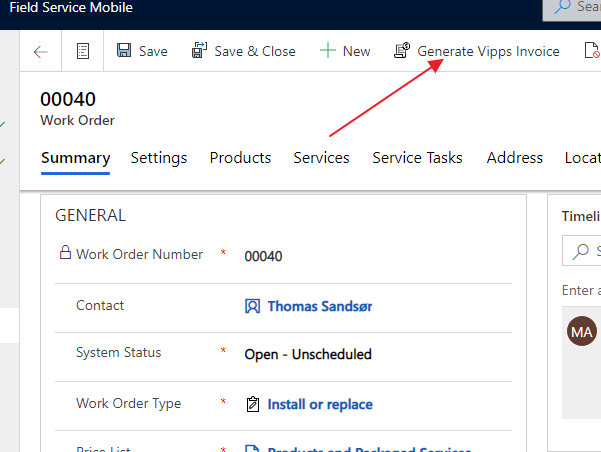Viewport: 601px width, 452px height.
Task: Click the Work Order Number value 00040
Action: 263,256
